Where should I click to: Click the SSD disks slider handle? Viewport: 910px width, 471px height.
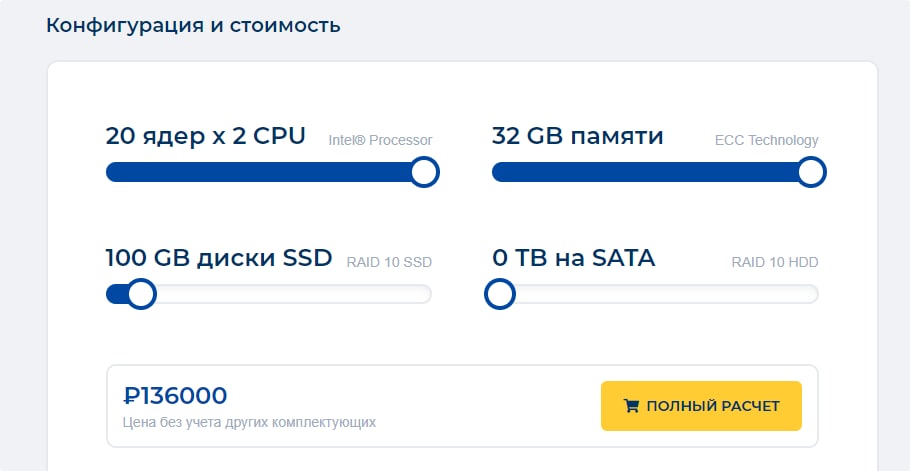tap(142, 294)
